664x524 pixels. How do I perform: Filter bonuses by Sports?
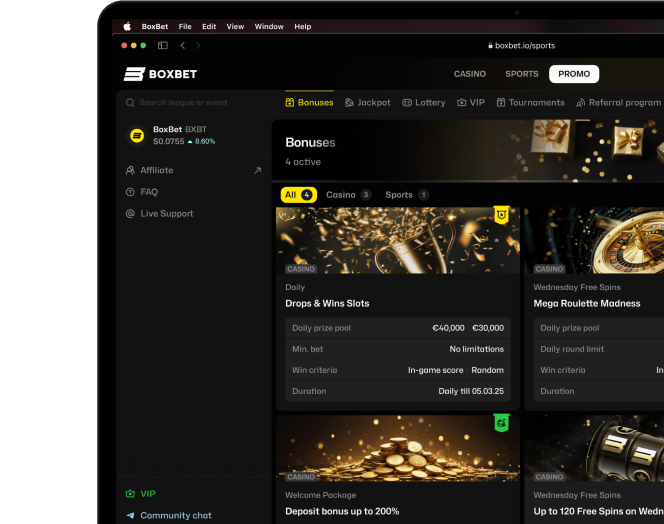coord(407,195)
